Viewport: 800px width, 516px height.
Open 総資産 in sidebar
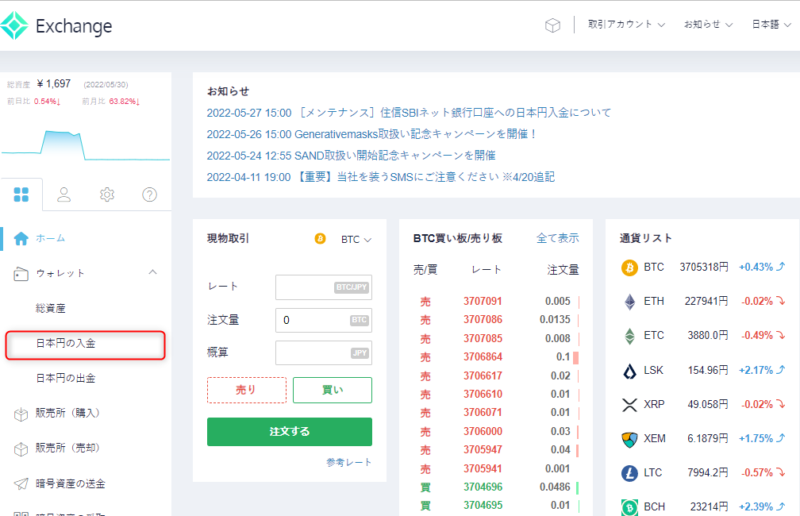click(51, 308)
